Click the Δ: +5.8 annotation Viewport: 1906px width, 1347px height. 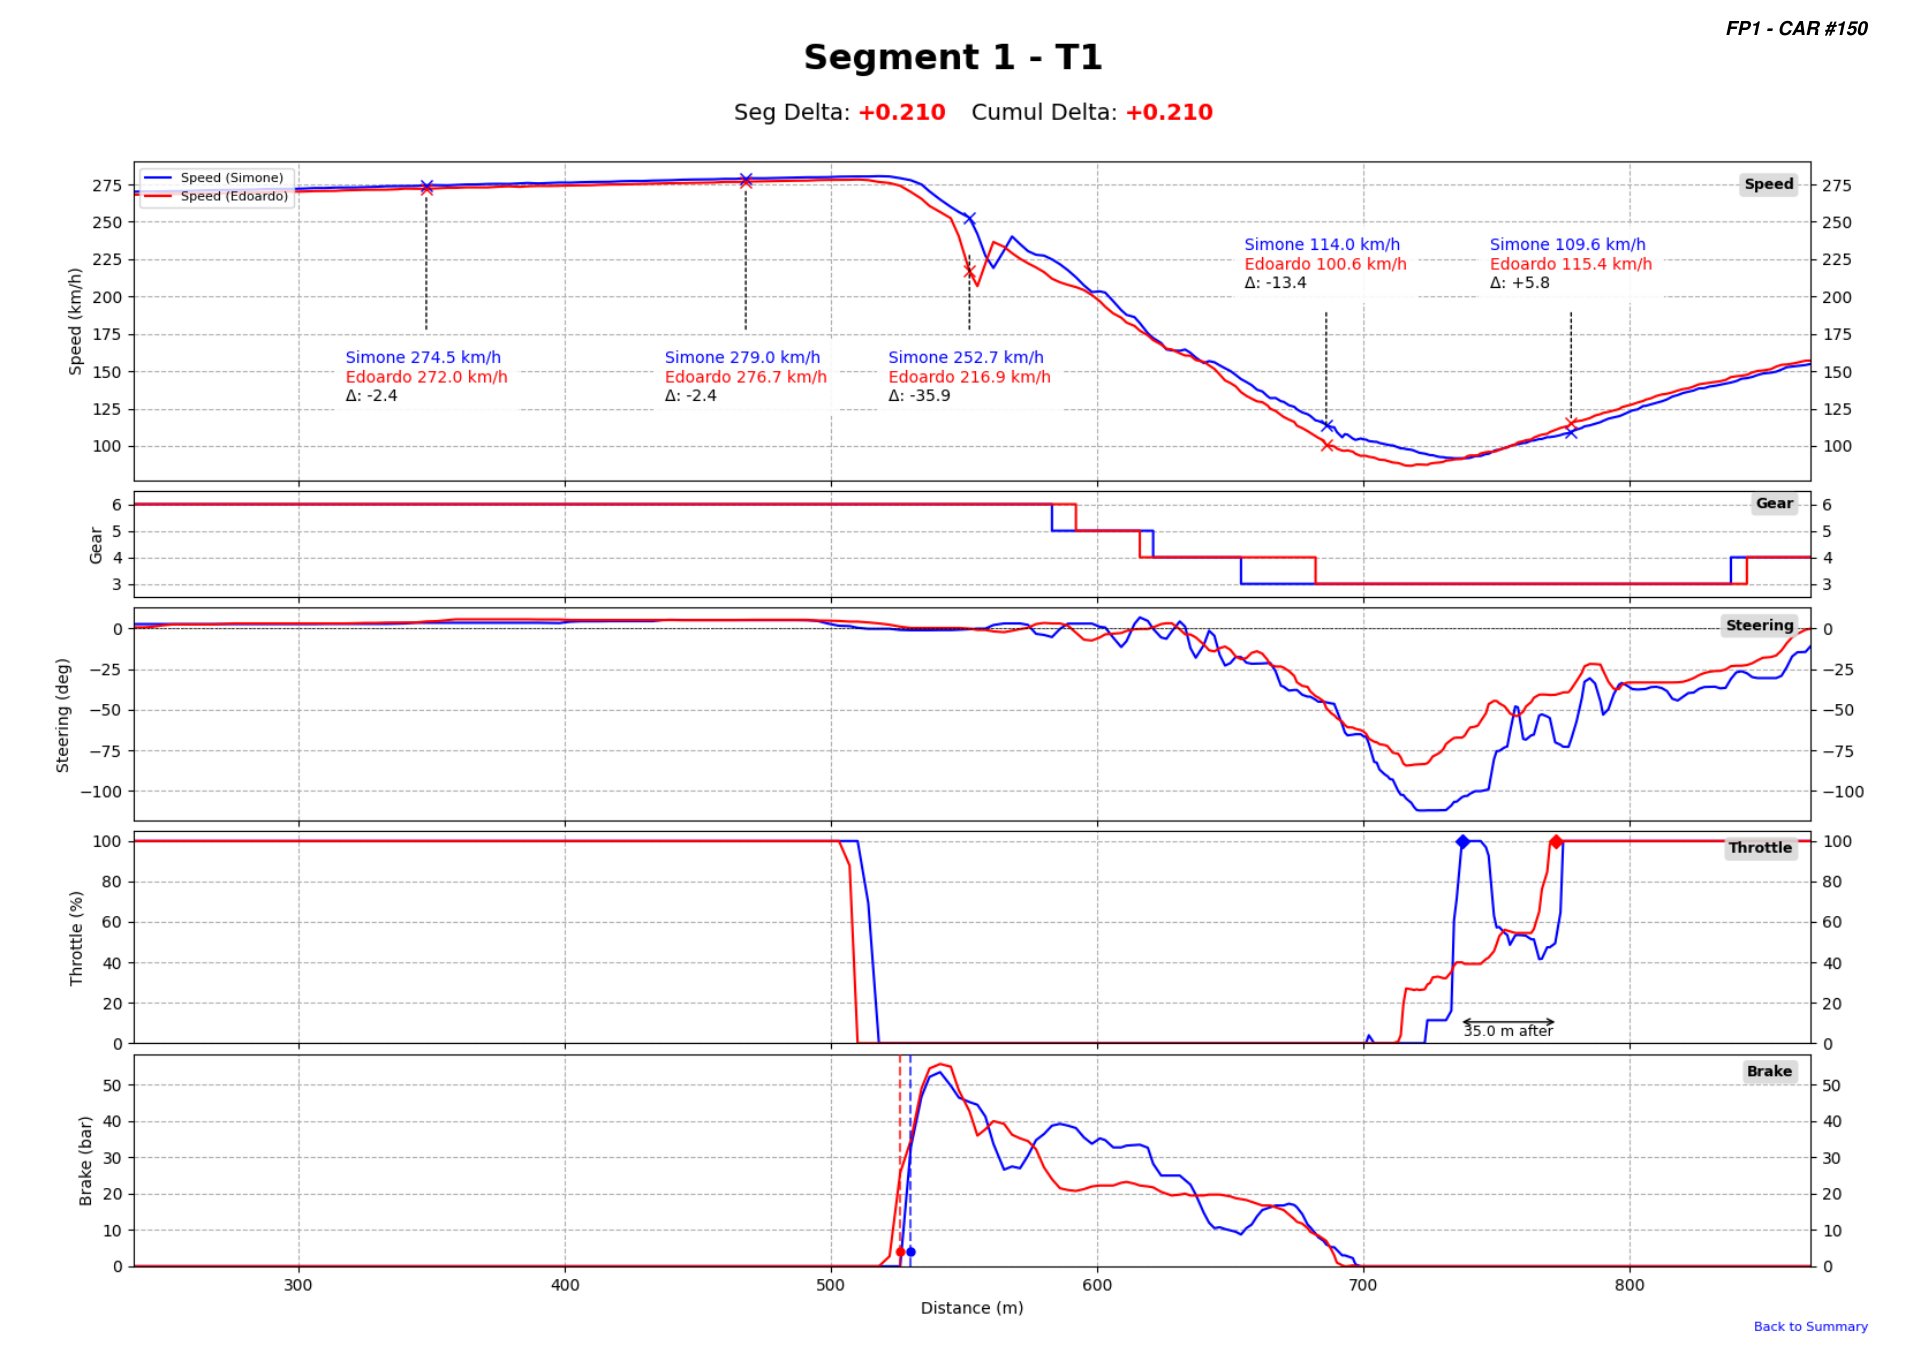pyautogui.click(x=1519, y=283)
